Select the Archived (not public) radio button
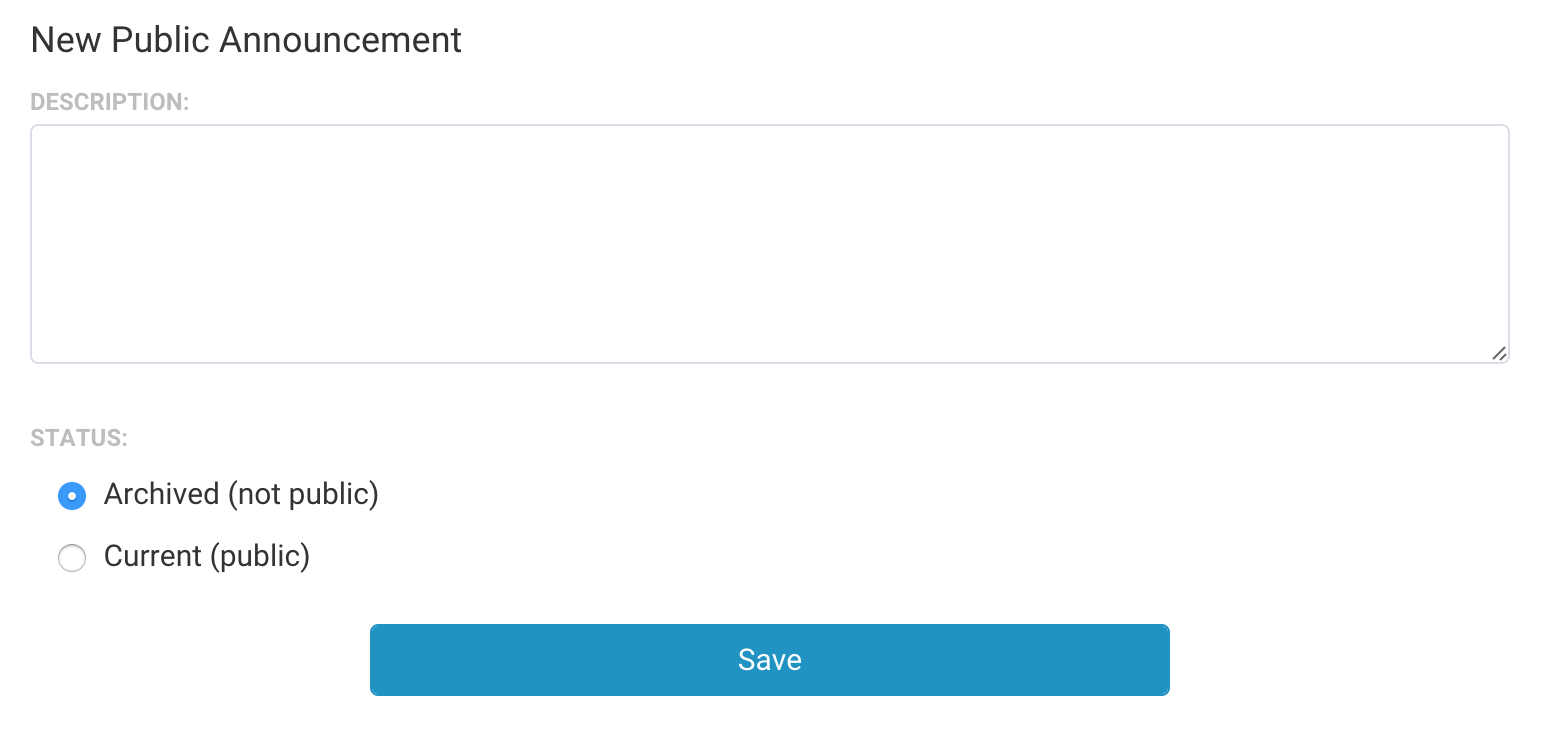The width and height of the screenshot is (1552, 734). [x=72, y=496]
